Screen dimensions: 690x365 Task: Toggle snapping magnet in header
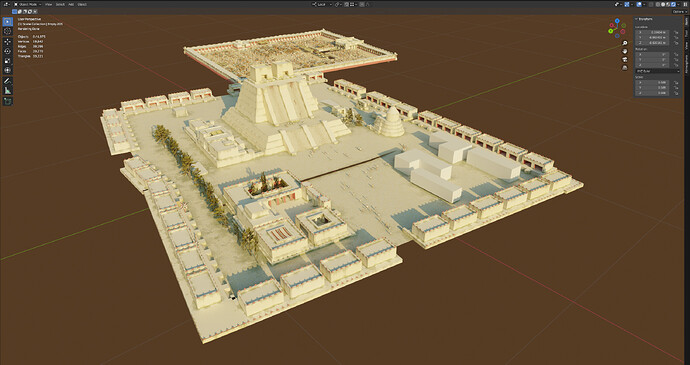(346, 4)
